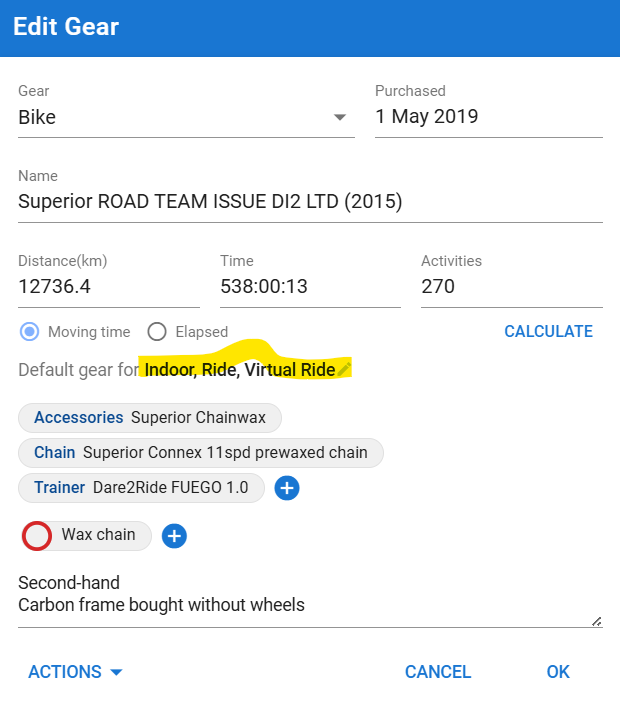The height and width of the screenshot is (701, 620).
Task: Click the Distance(km) input field
Action: tap(109, 287)
